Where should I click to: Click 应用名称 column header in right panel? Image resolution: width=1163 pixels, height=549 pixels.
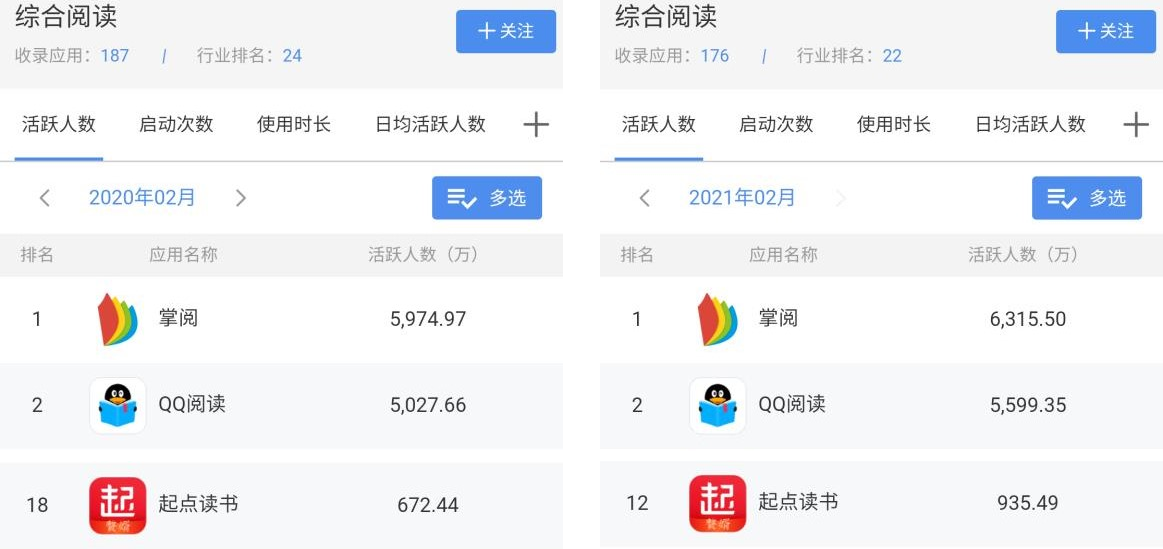[x=783, y=255]
